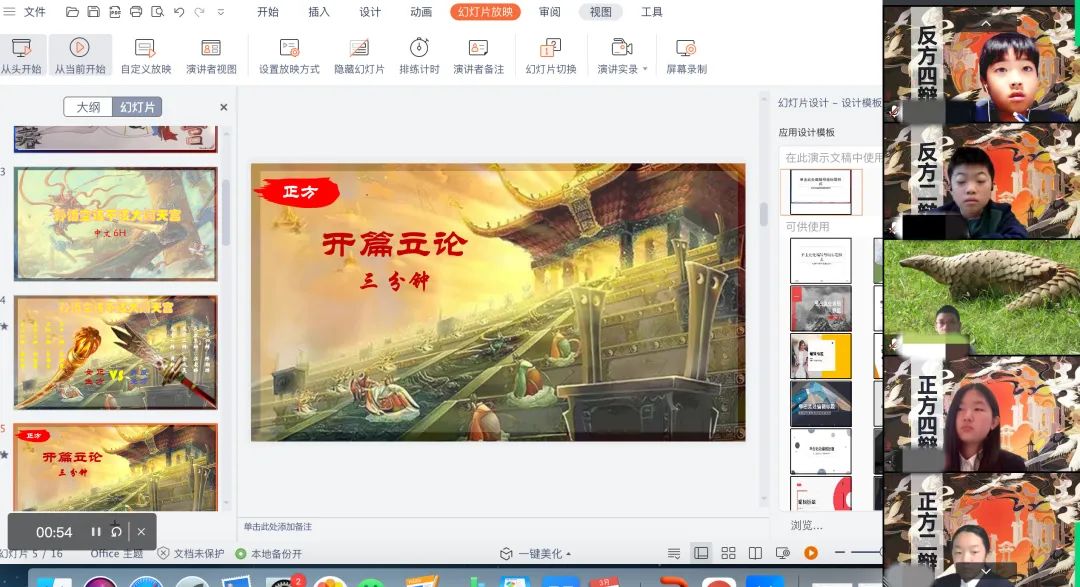Switch to the 审阅 tab
The height and width of the screenshot is (587, 1080).
(550, 12)
